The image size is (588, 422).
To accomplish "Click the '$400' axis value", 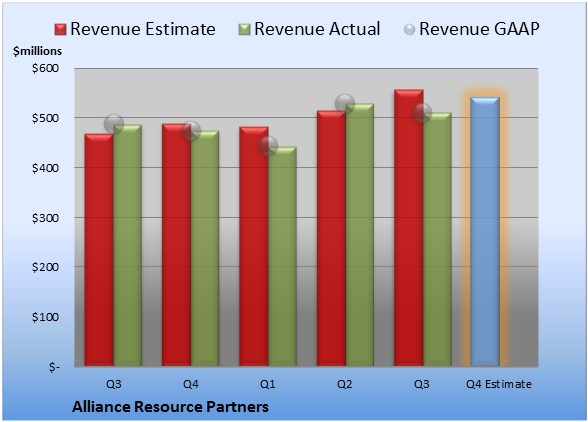I will click(45, 168).
